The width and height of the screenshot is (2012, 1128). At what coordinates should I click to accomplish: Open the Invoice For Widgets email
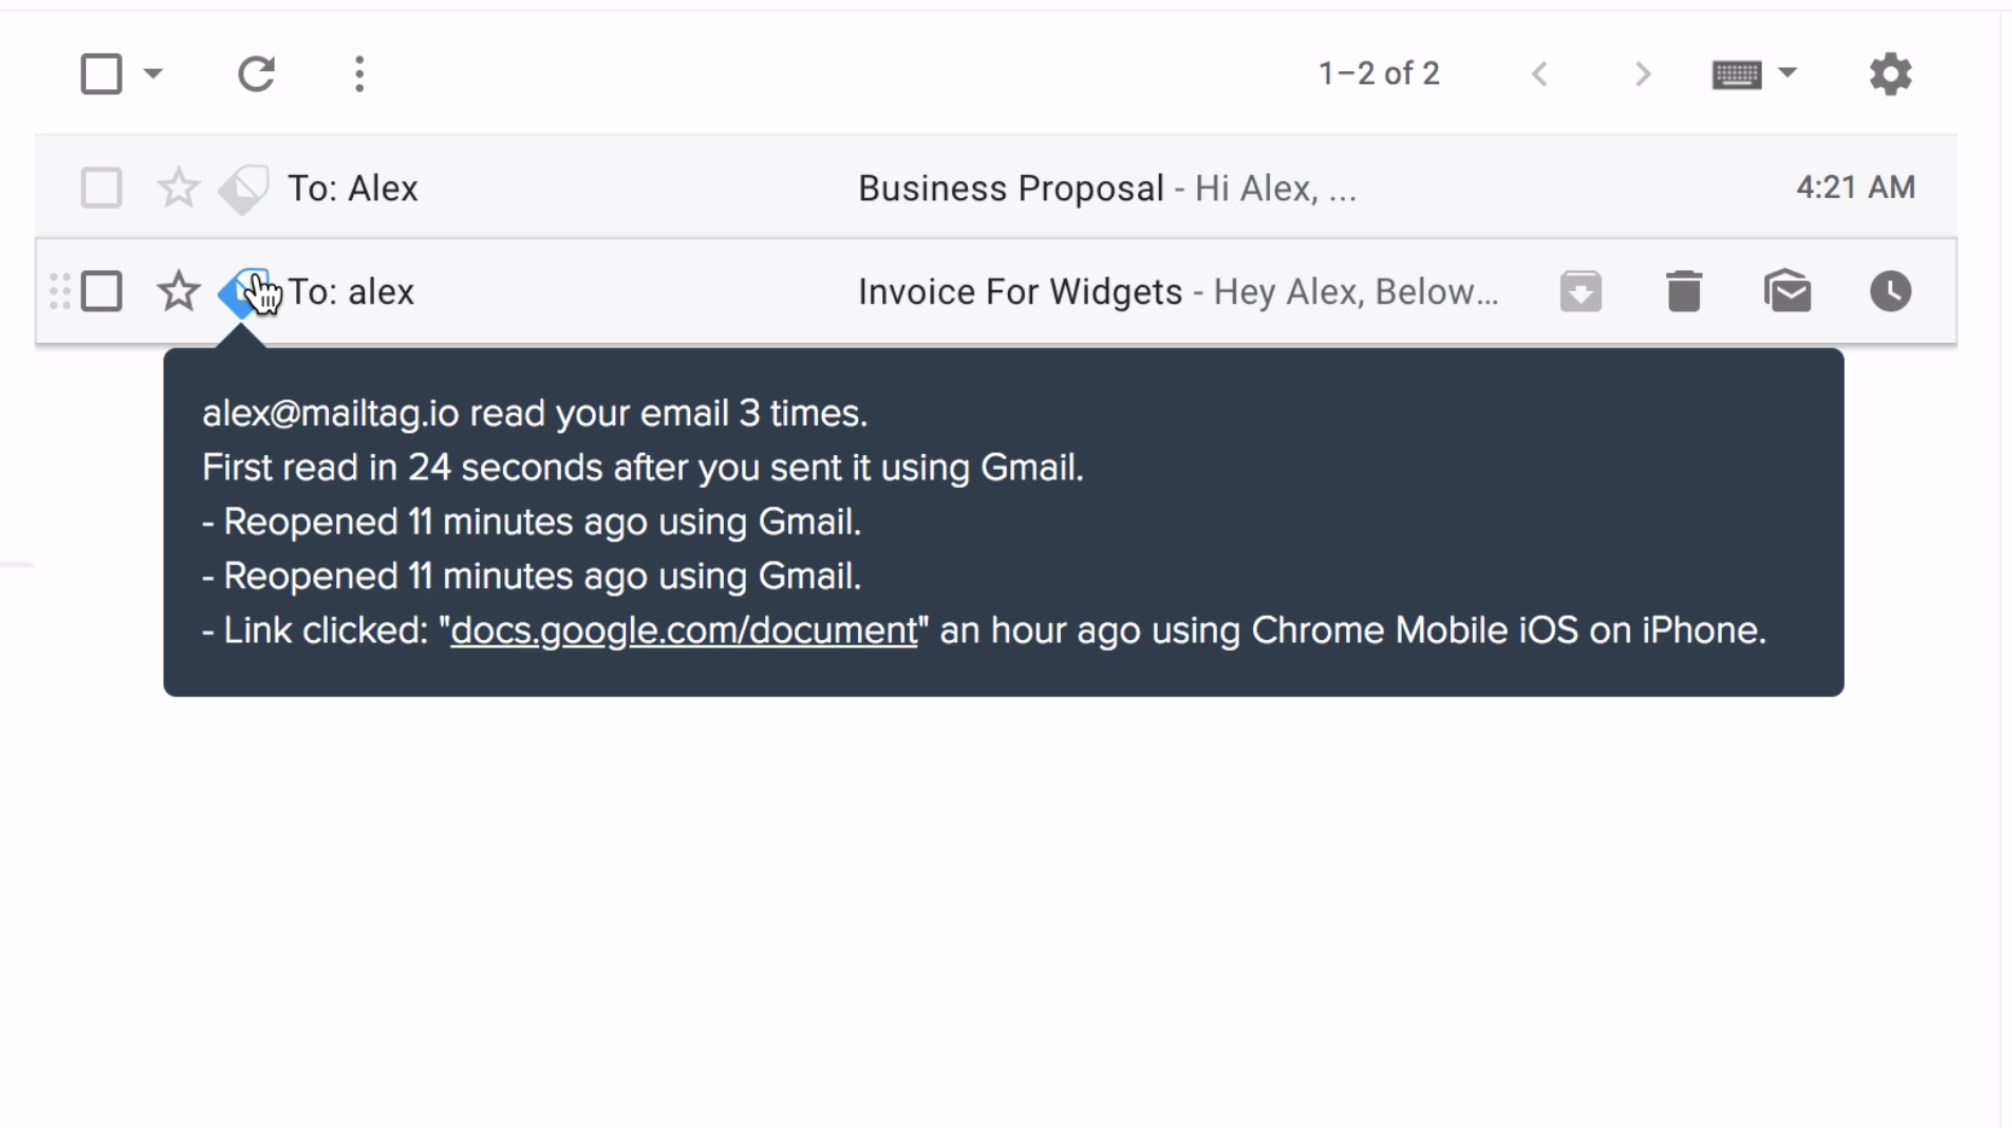1018,291
